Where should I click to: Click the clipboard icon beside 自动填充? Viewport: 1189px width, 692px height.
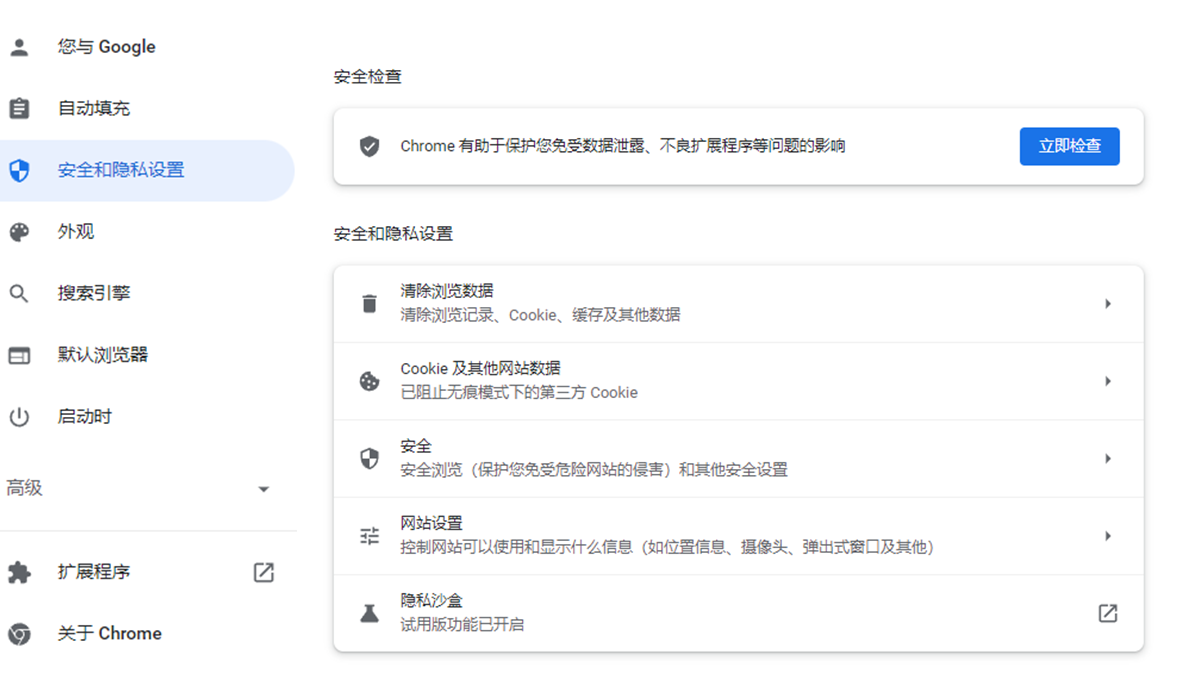point(19,108)
